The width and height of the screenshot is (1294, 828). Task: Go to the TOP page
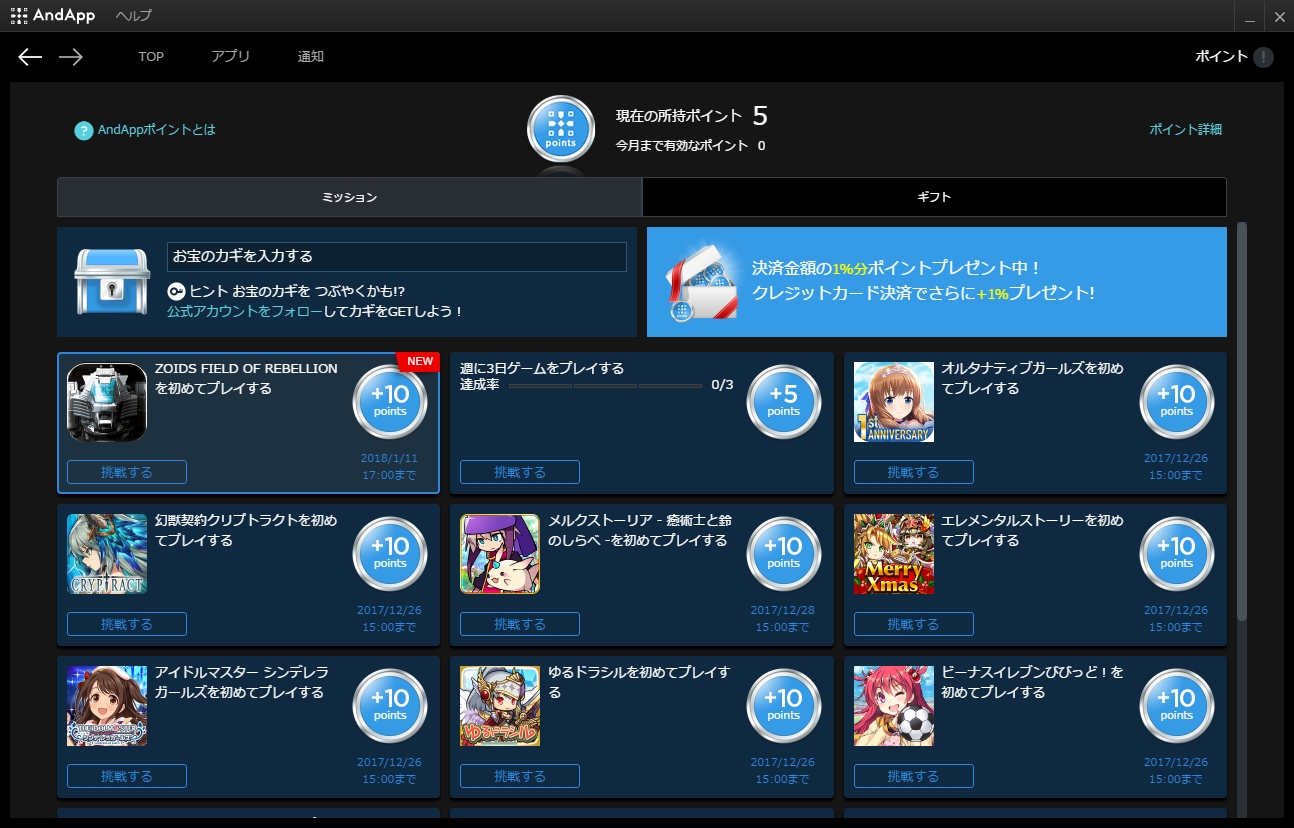(x=151, y=57)
